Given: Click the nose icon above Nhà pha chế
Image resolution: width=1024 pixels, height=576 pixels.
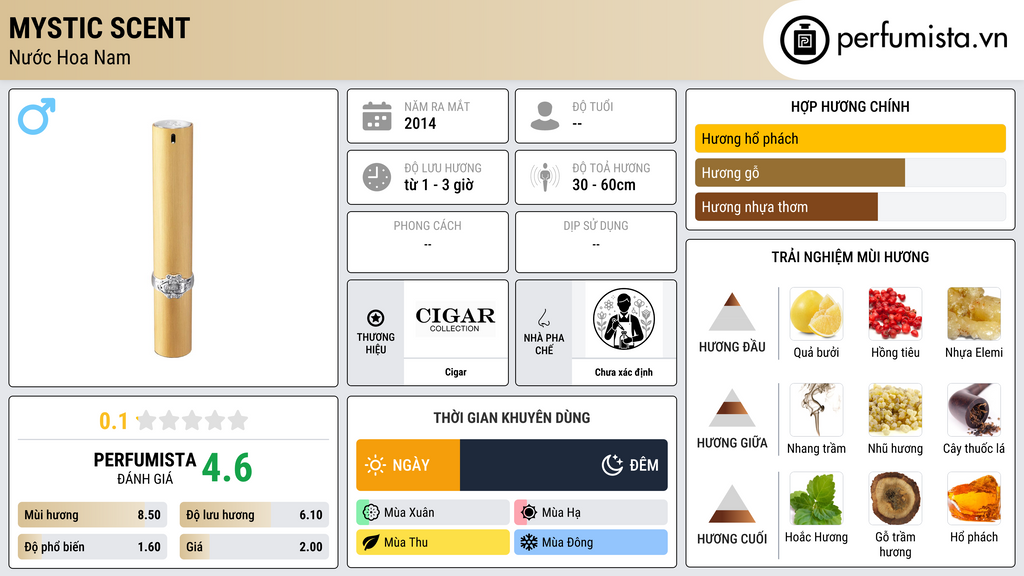Looking at the screenshot, I should 543,318.
